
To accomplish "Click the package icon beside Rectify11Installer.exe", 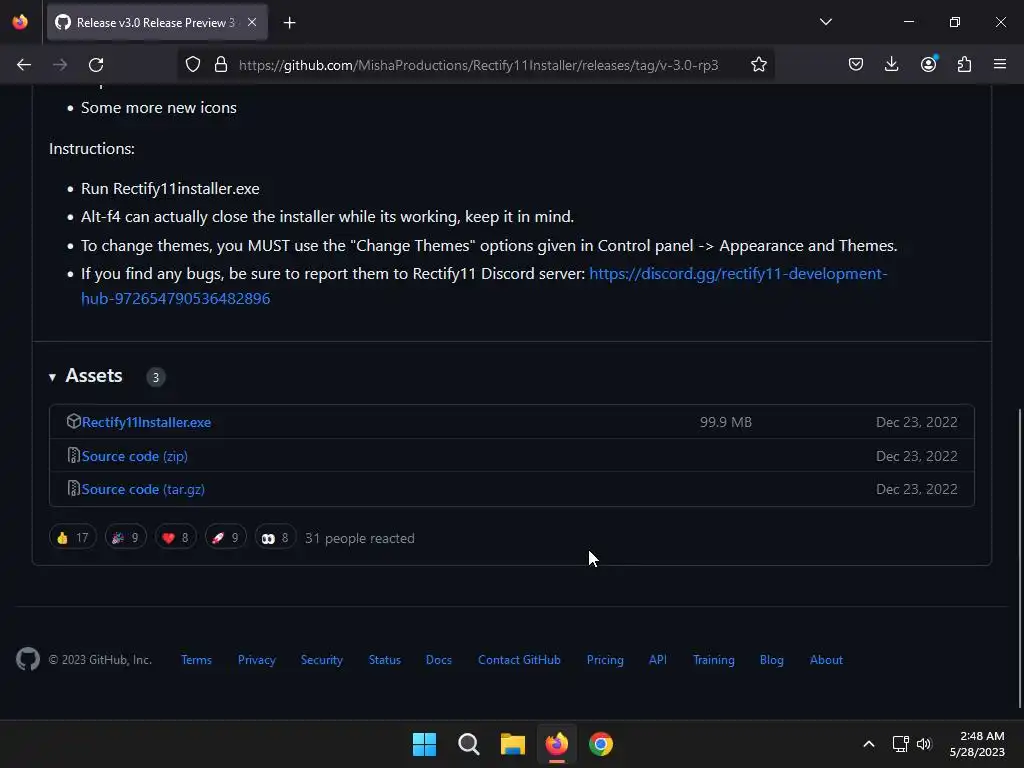I will pos(74,422).
